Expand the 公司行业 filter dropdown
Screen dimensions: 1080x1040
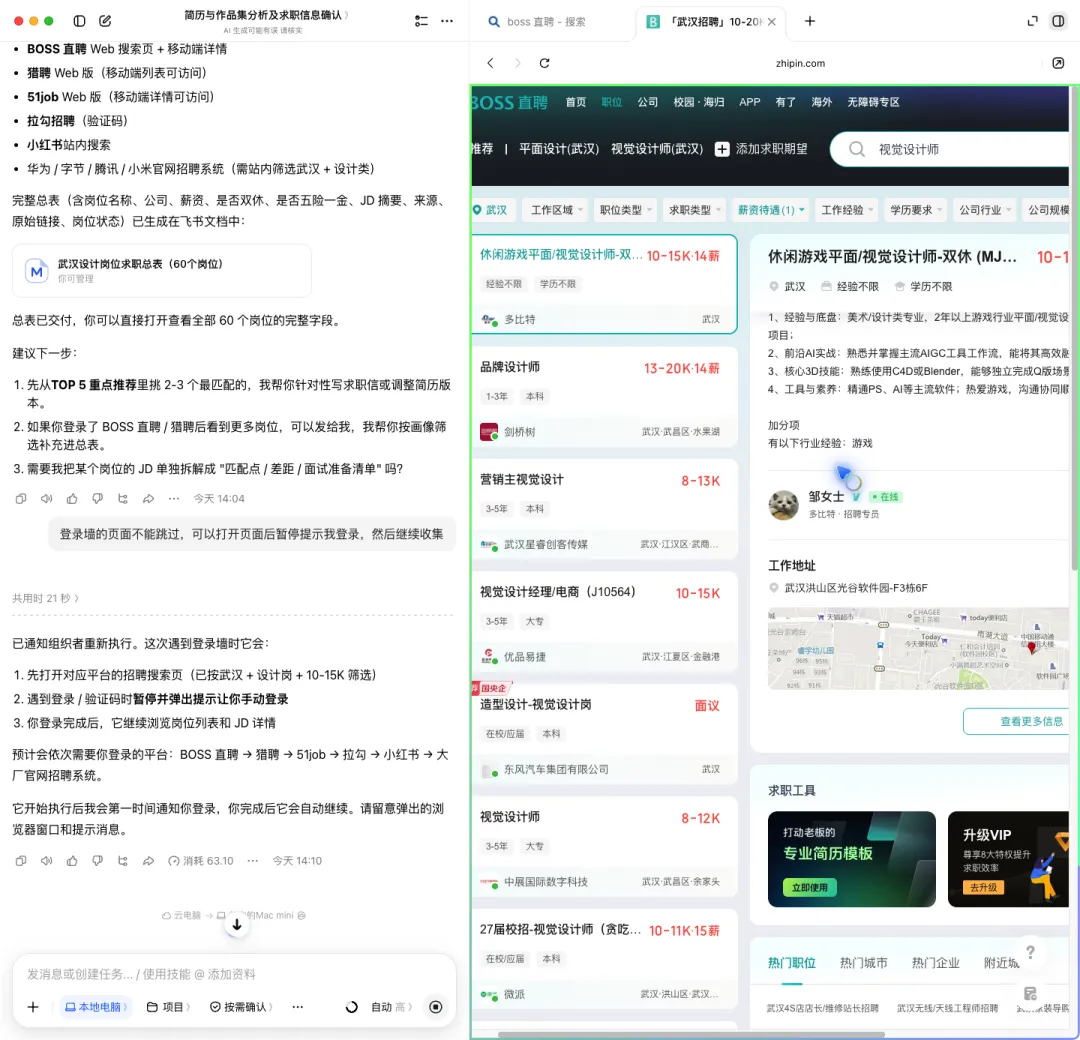point(985,210)
